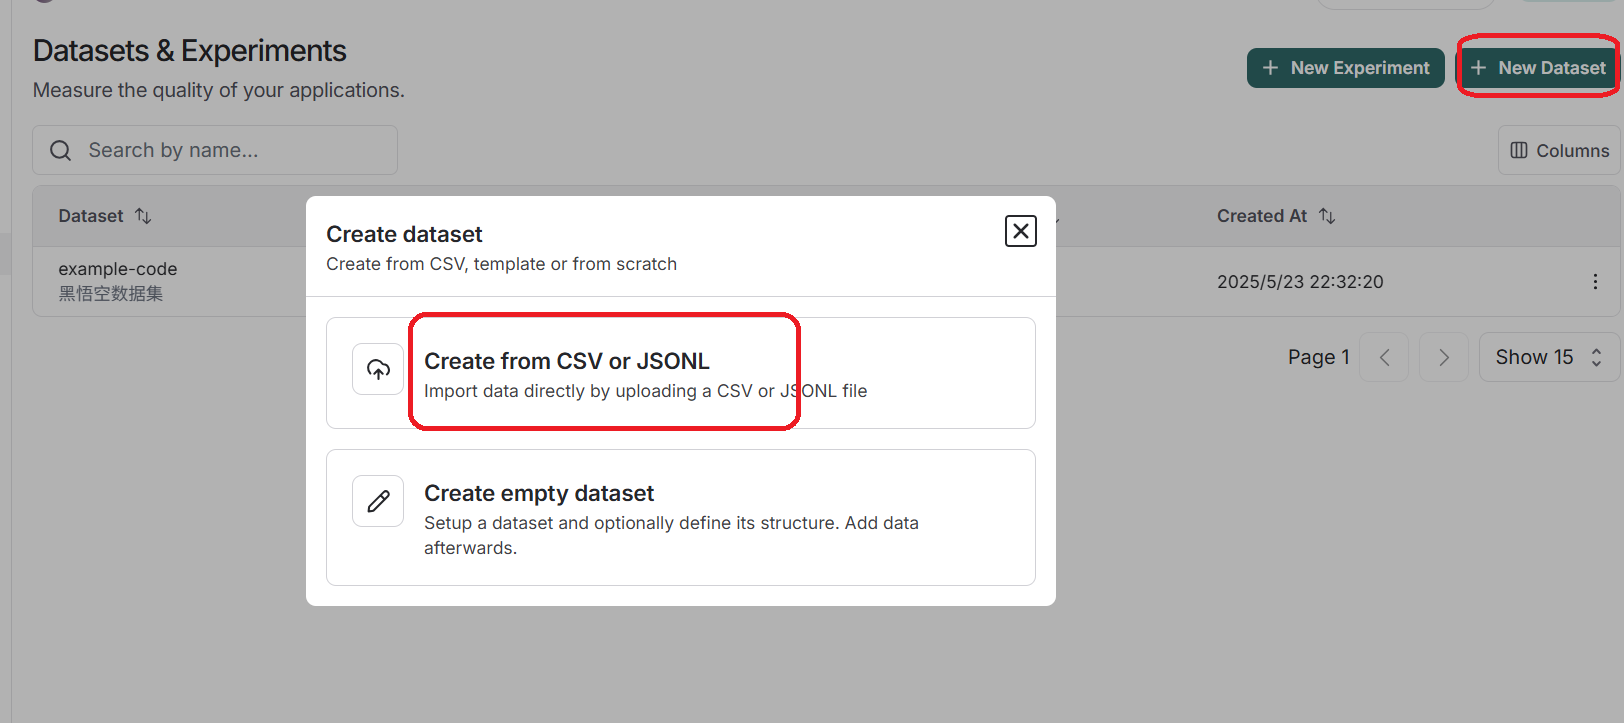The image size is (1624, 723).
Task: Click the pencil icon for empty dataset
Action: [378, 501]
